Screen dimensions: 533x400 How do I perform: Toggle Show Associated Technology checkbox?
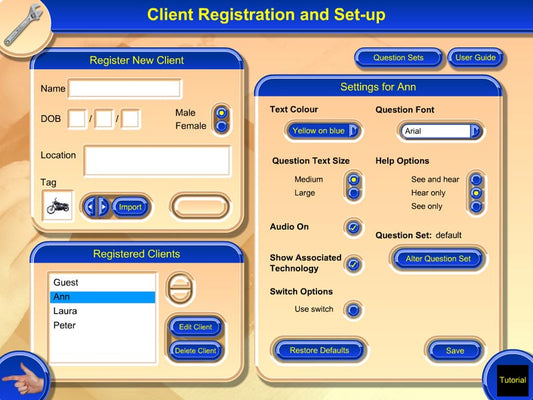click(x=354, y=264)
